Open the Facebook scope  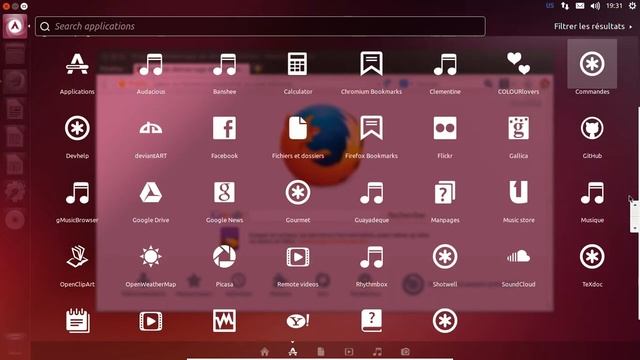[224, 128]
